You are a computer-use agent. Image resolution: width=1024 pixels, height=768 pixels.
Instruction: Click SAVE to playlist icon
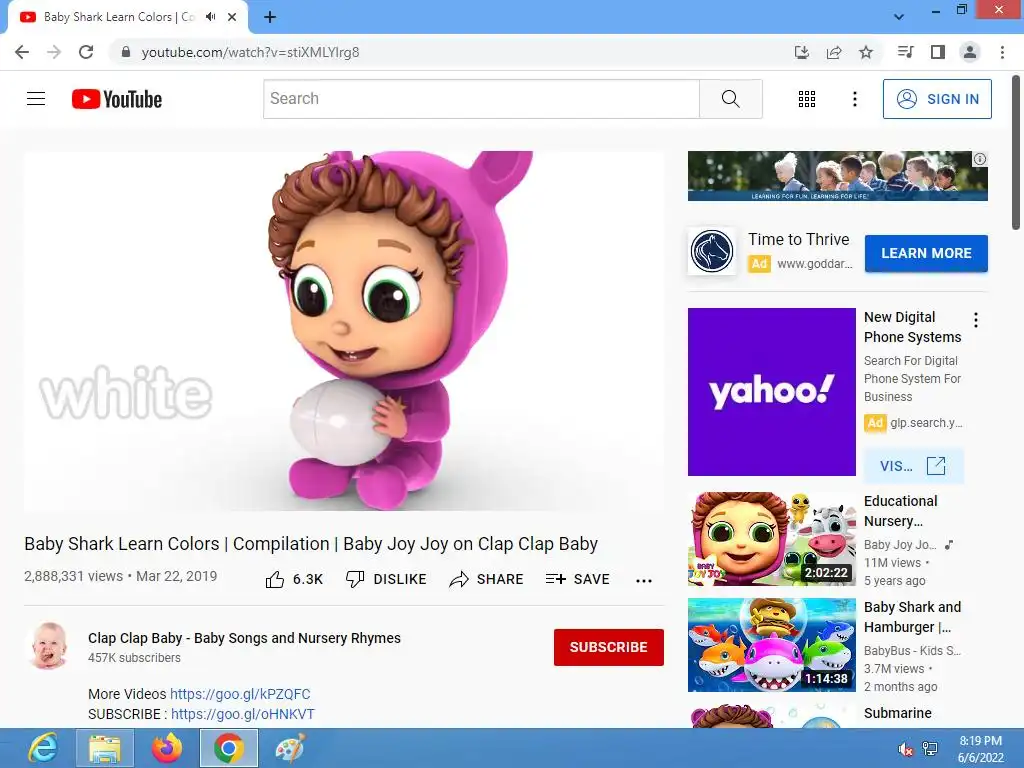pyautogui.click(x=578, y=579)
